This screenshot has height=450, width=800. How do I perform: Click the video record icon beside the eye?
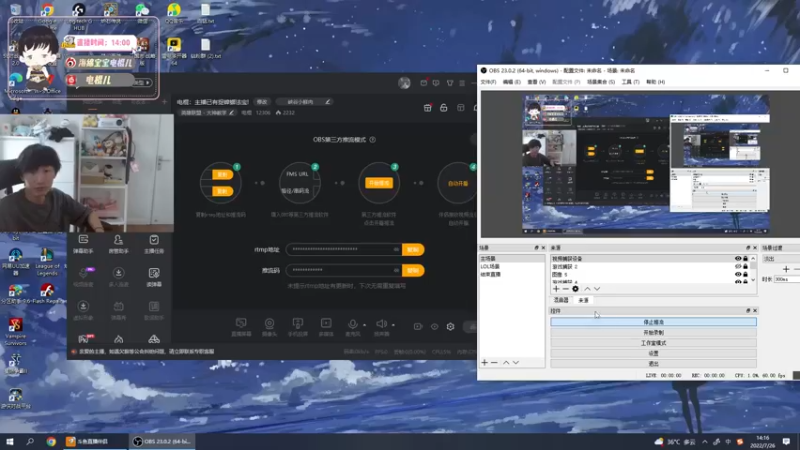pos(418,327)
